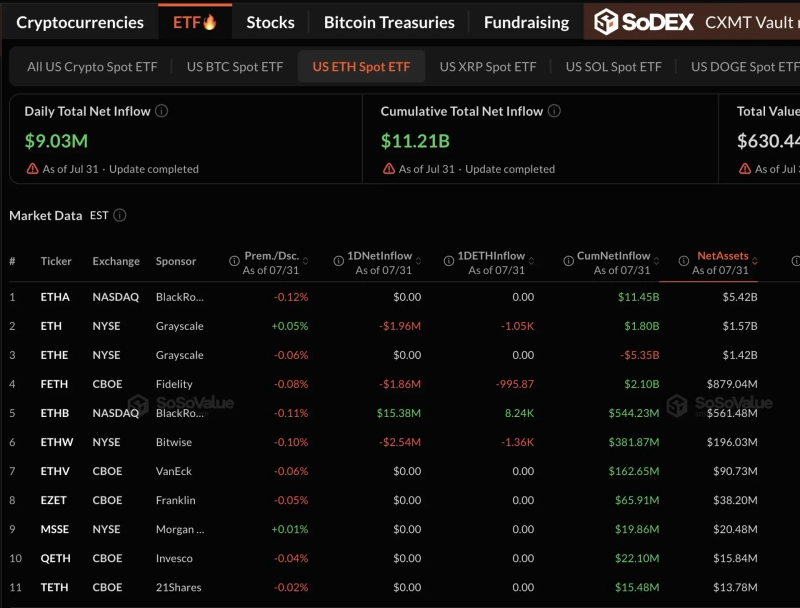
Task: Switch to Cryptocurrencies tab
Action: [x=80, y=22]
